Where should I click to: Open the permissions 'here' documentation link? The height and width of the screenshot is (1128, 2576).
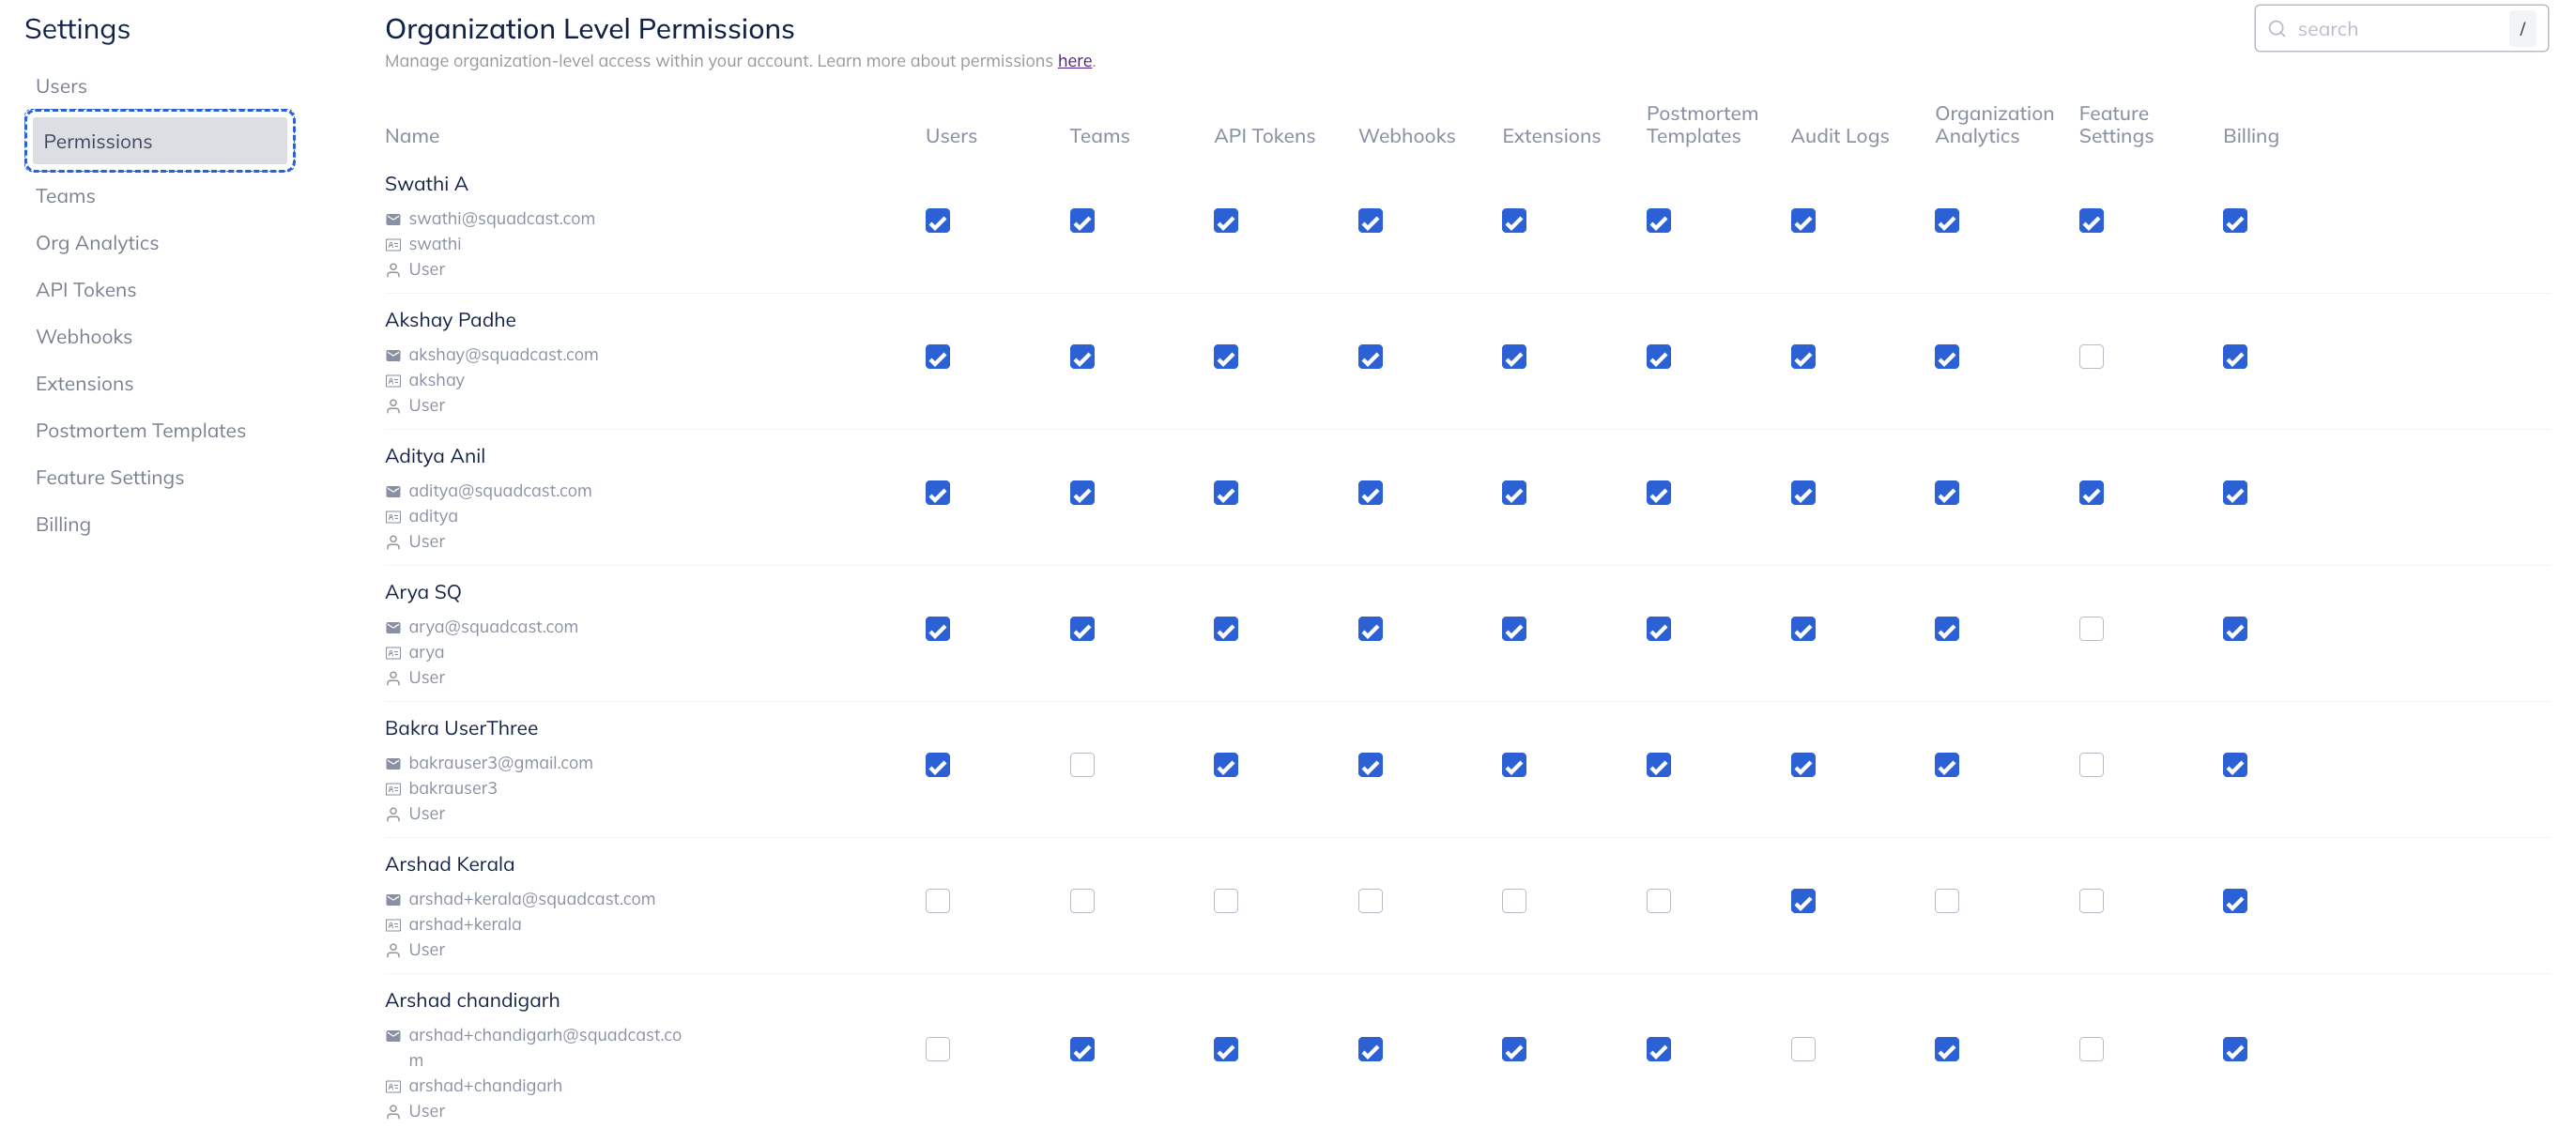[1074, 61]
